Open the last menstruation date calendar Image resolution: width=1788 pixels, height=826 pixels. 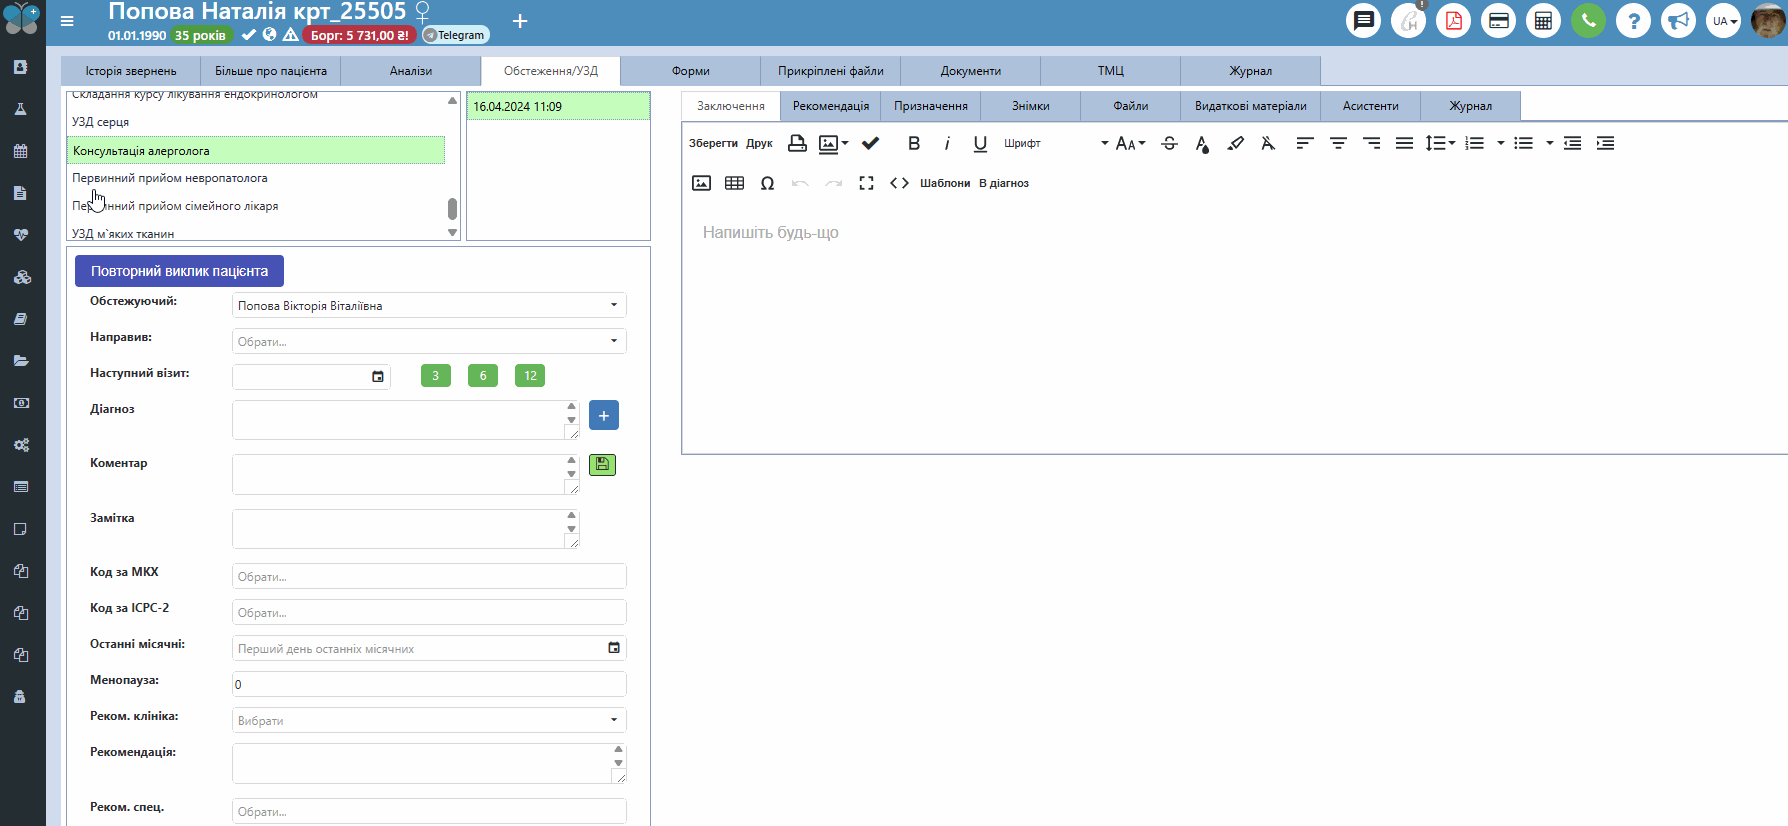614,648
